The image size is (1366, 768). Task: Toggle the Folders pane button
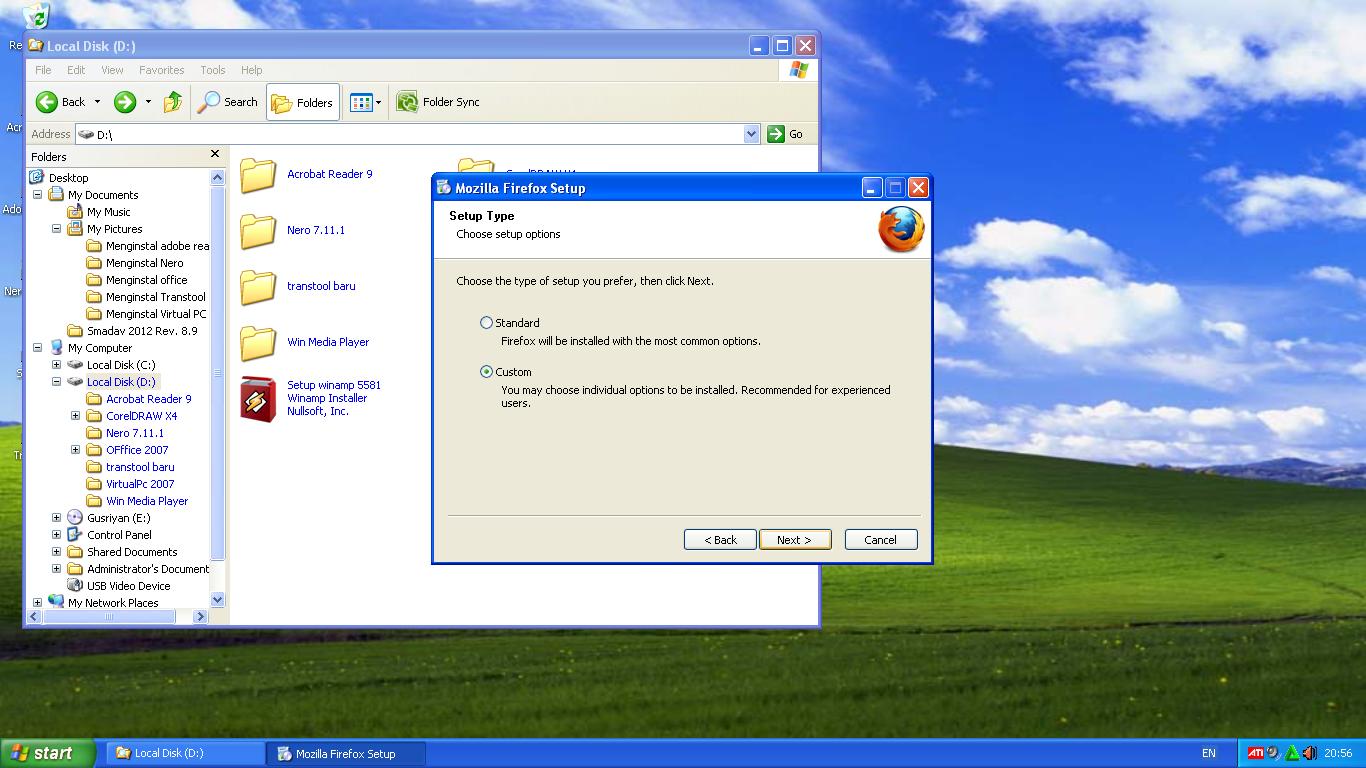[x=303, y=102]
